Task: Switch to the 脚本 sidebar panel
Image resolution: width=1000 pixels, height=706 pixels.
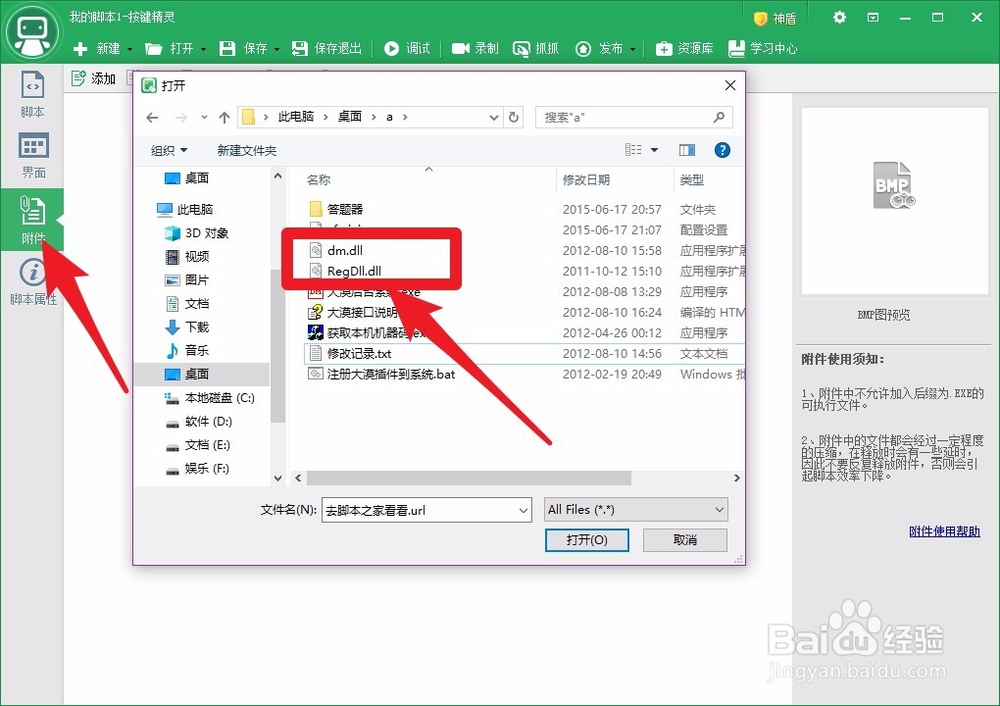Action: pyautogui.click(x=33, y=95)
